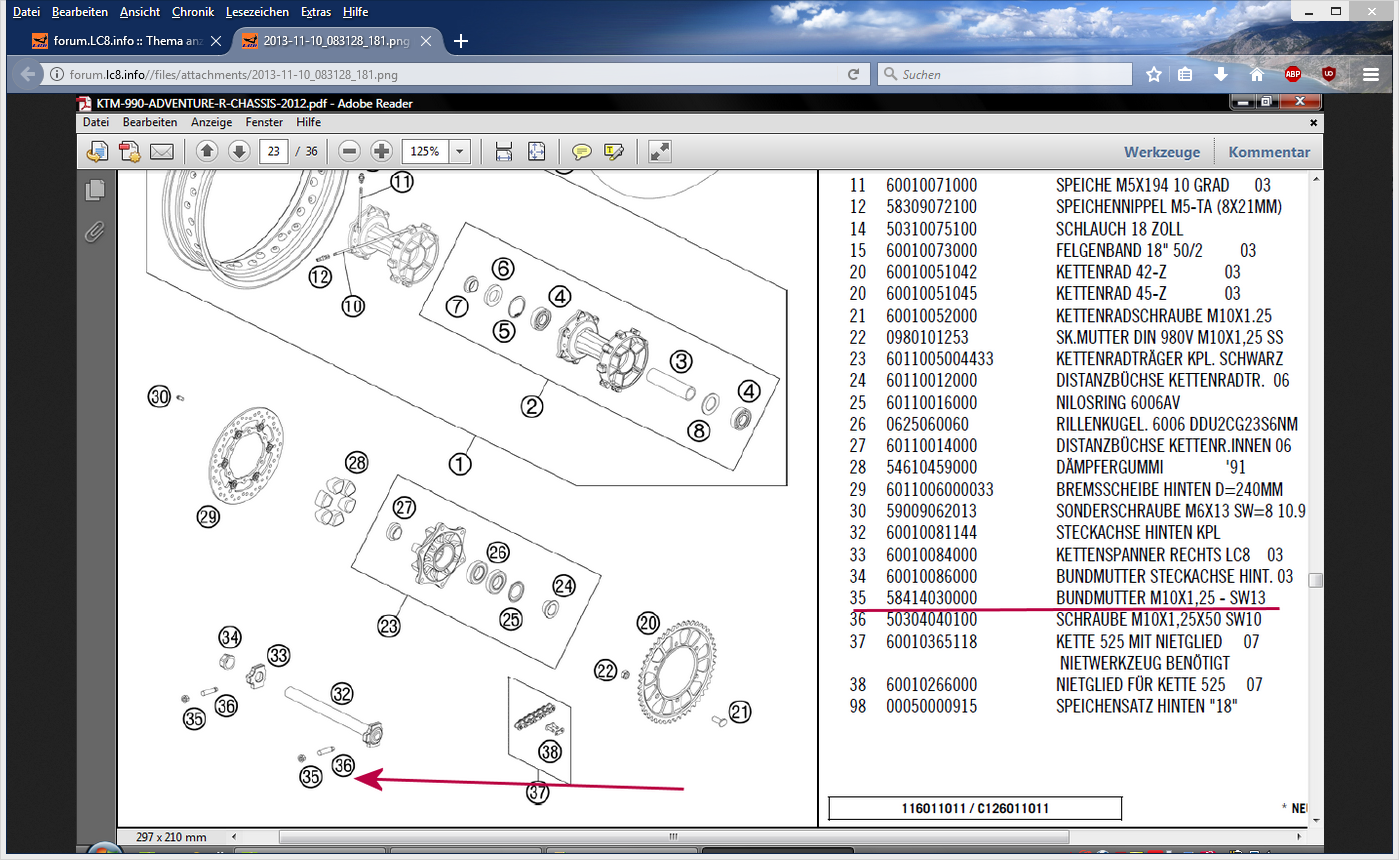Open the Werkzeuge tools pane
This screenshot has height=860, width=1399.
pyautogui.click(x=1161, y=152)
